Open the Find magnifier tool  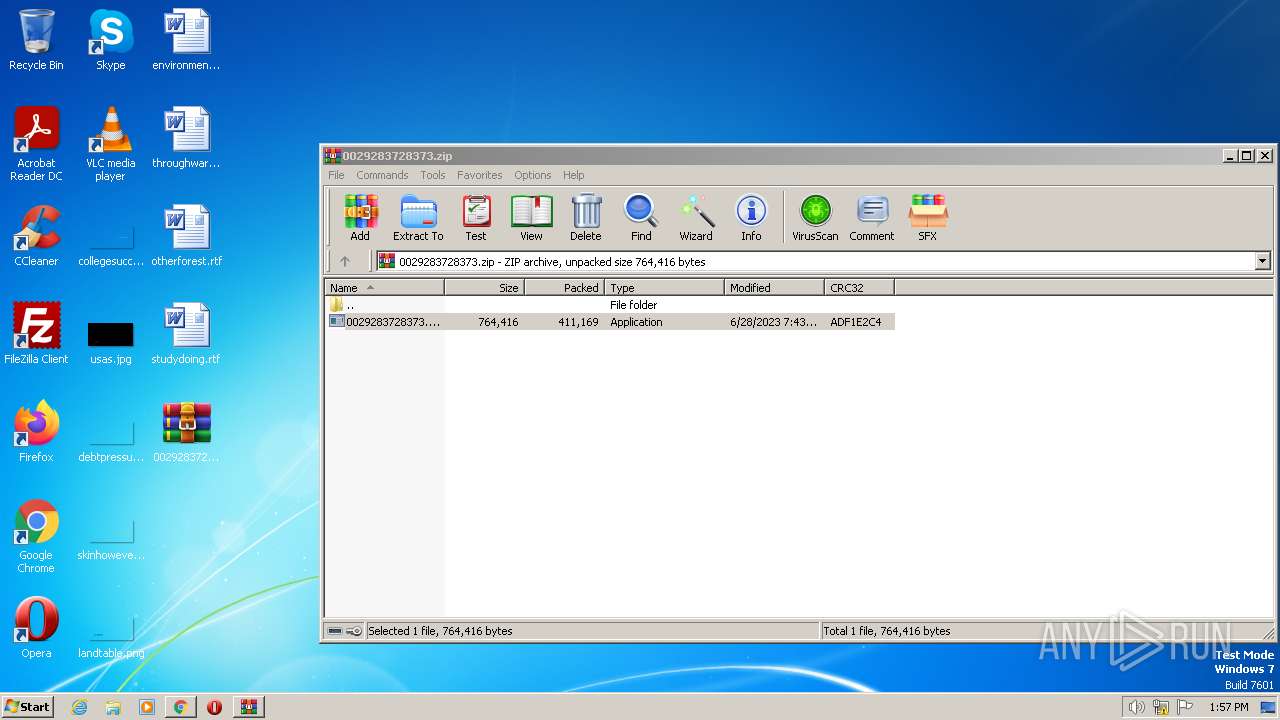(641, 218)
